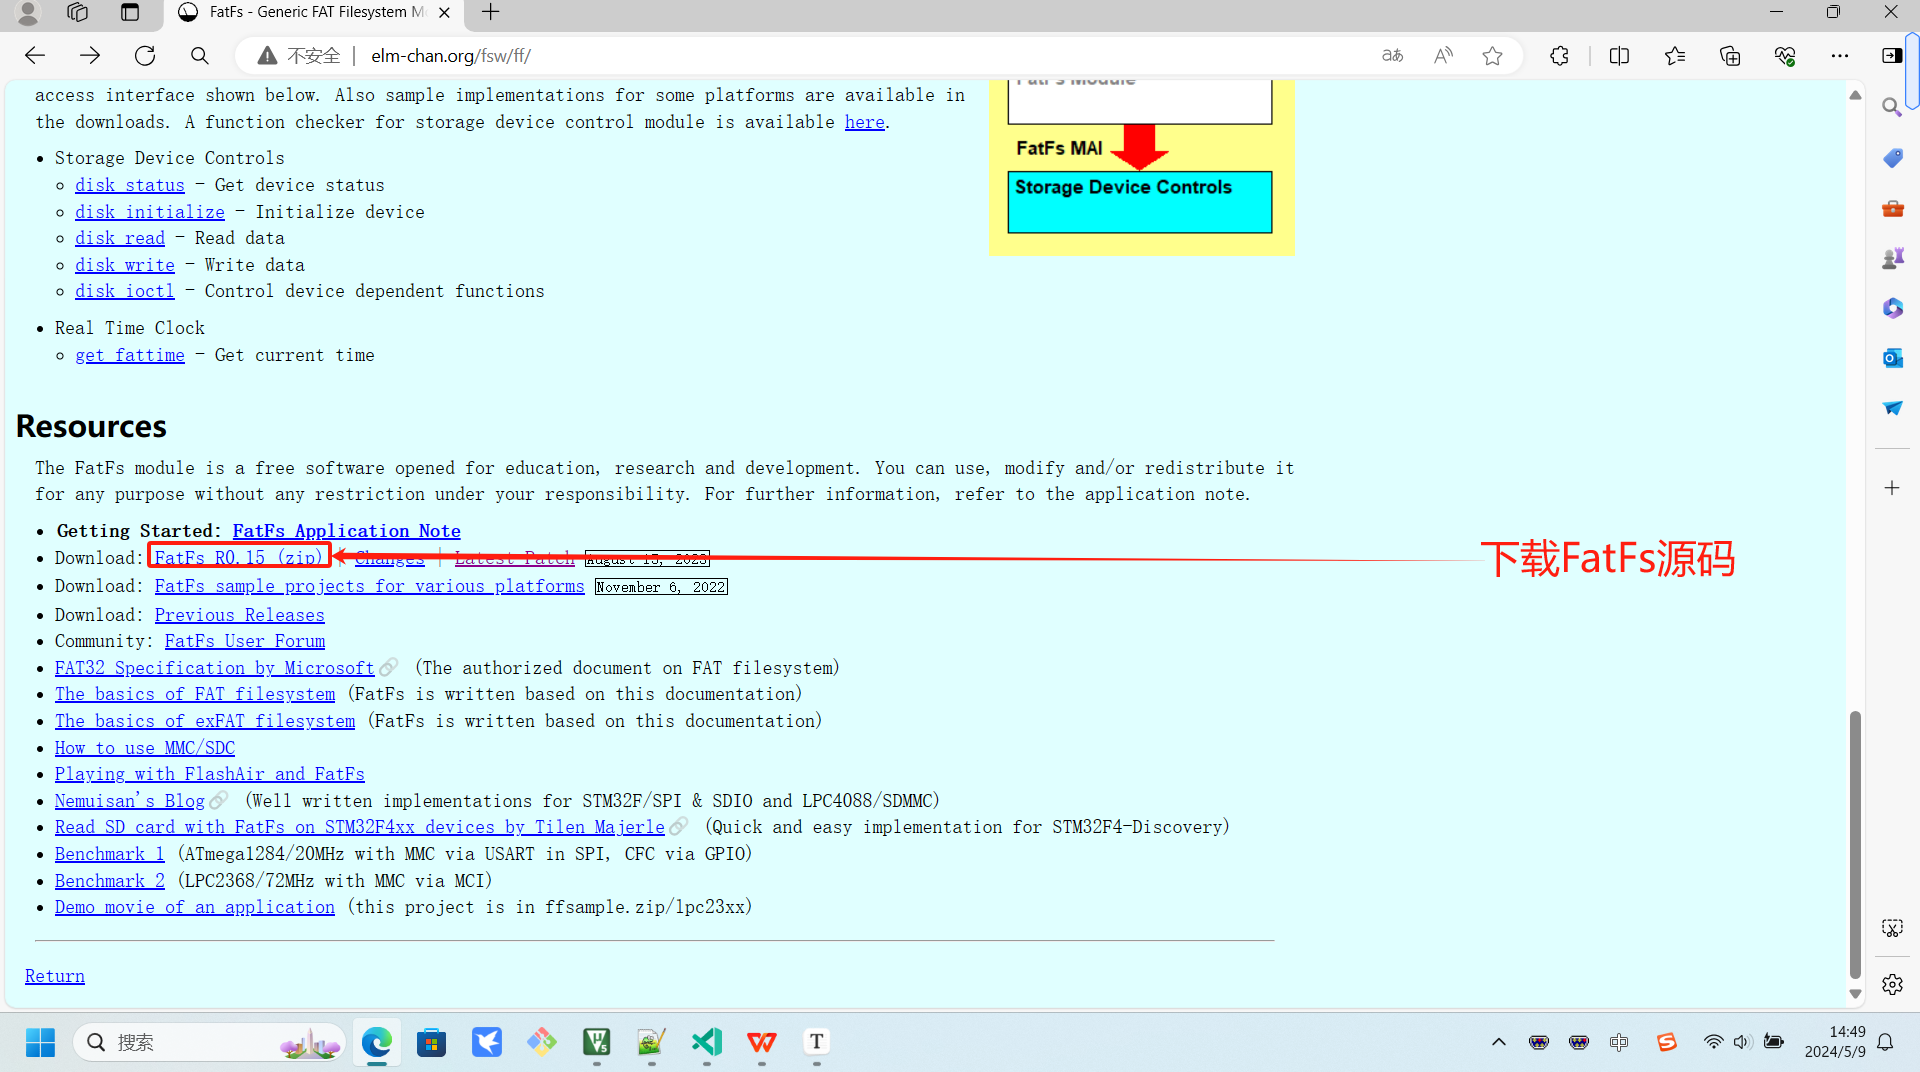The image size is (1920, 1072).
Task: Open the translate page option
Action: (1392, 56)
